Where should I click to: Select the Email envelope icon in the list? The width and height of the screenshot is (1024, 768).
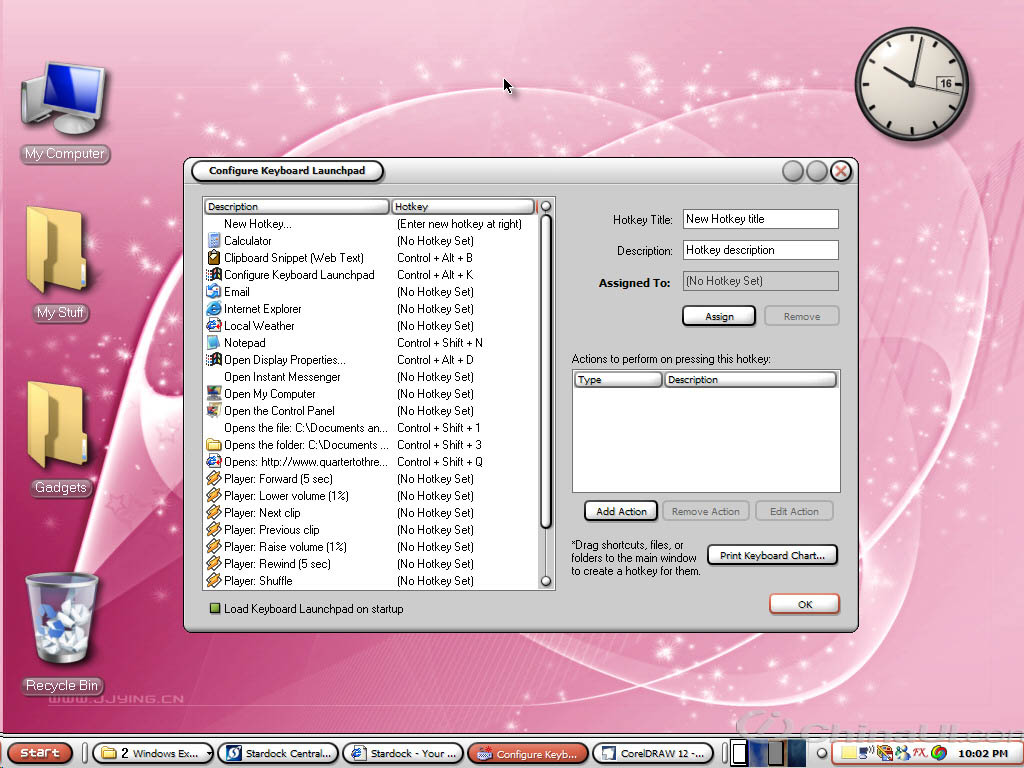click(x=214, y=292)
